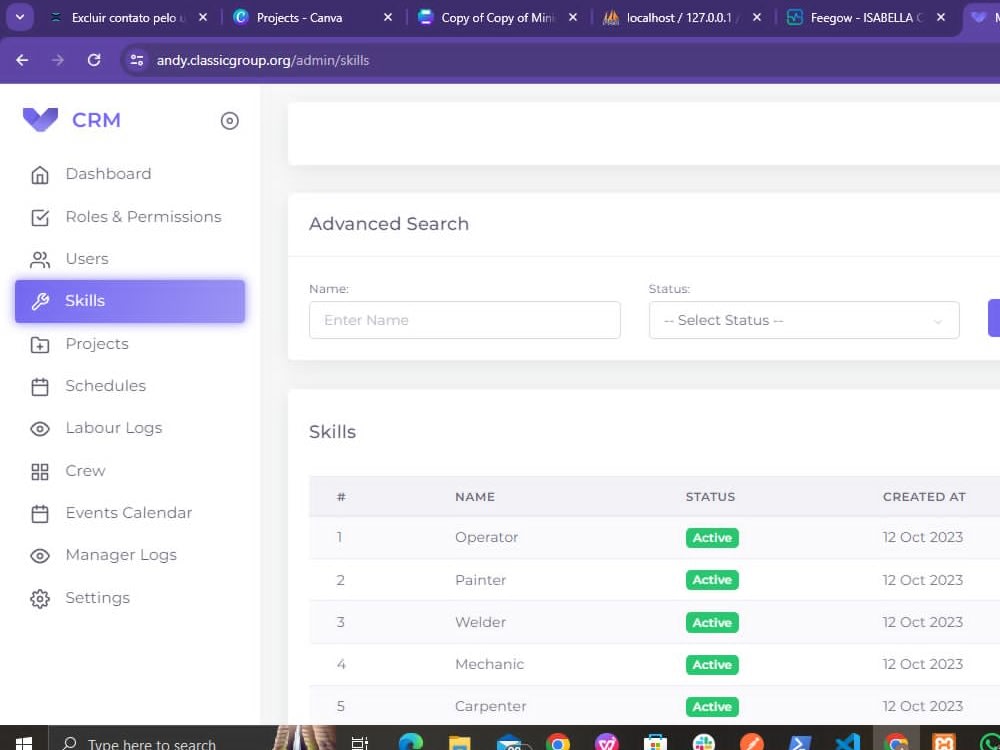This screenshot has height=750, width=1000.
Task: Click the site information icon in the address bar
Action: tap(136, 60)
